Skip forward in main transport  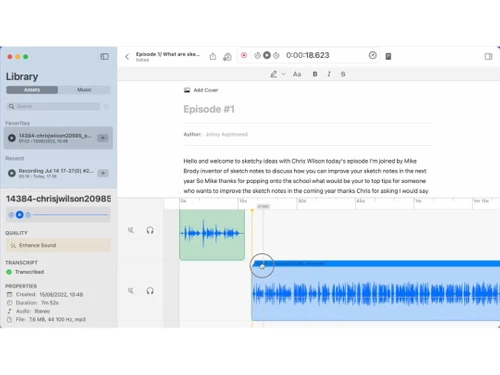point(276,56)
